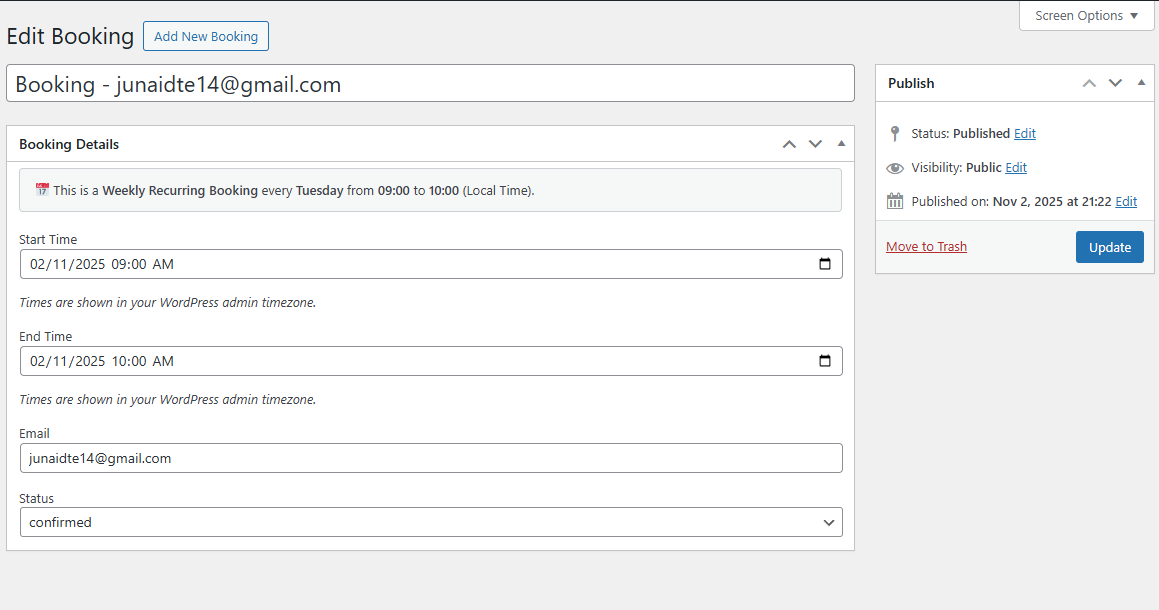1159x610 pixels.
Task: Click the booking title input field
Action: click(431, 83)
